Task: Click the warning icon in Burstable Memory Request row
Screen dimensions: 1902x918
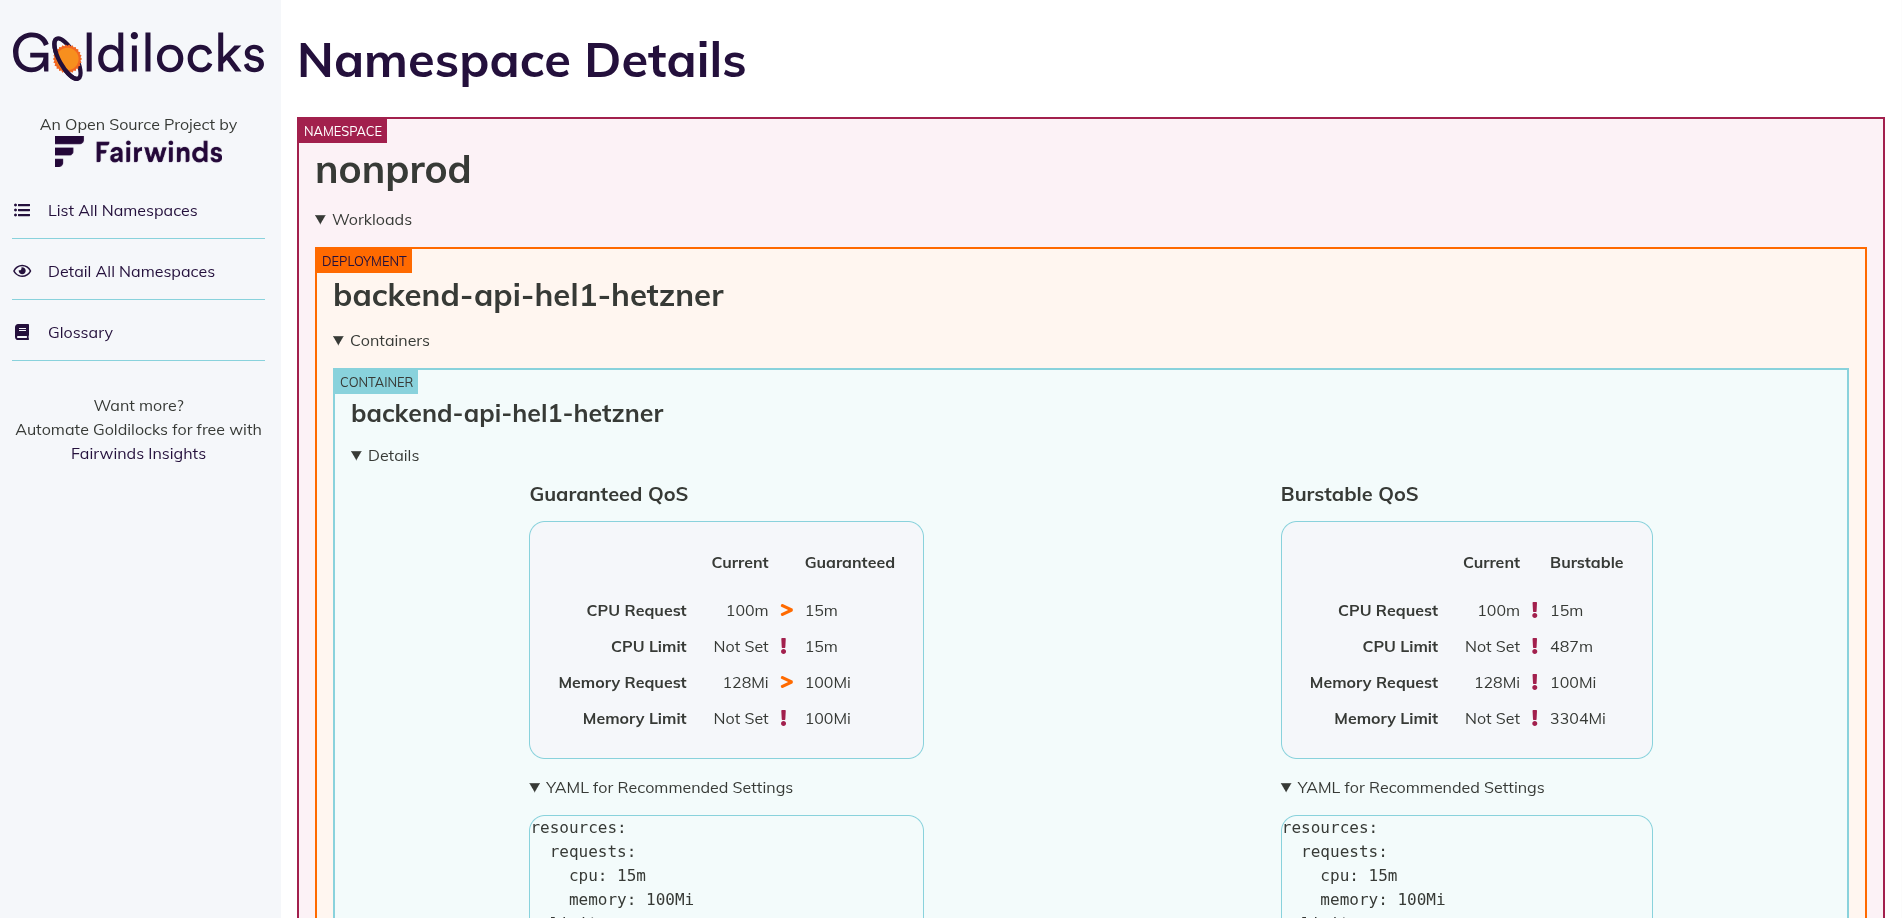Action: click(1535, 682)
